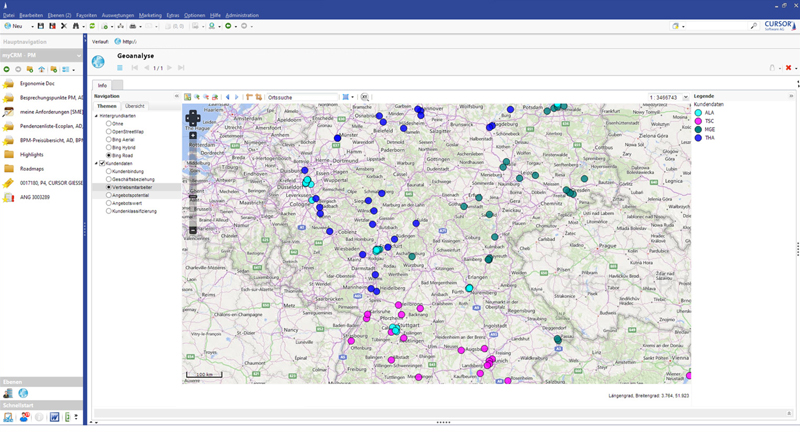
Task: Click the blue previous map view arrow
Action: [228, 98]
